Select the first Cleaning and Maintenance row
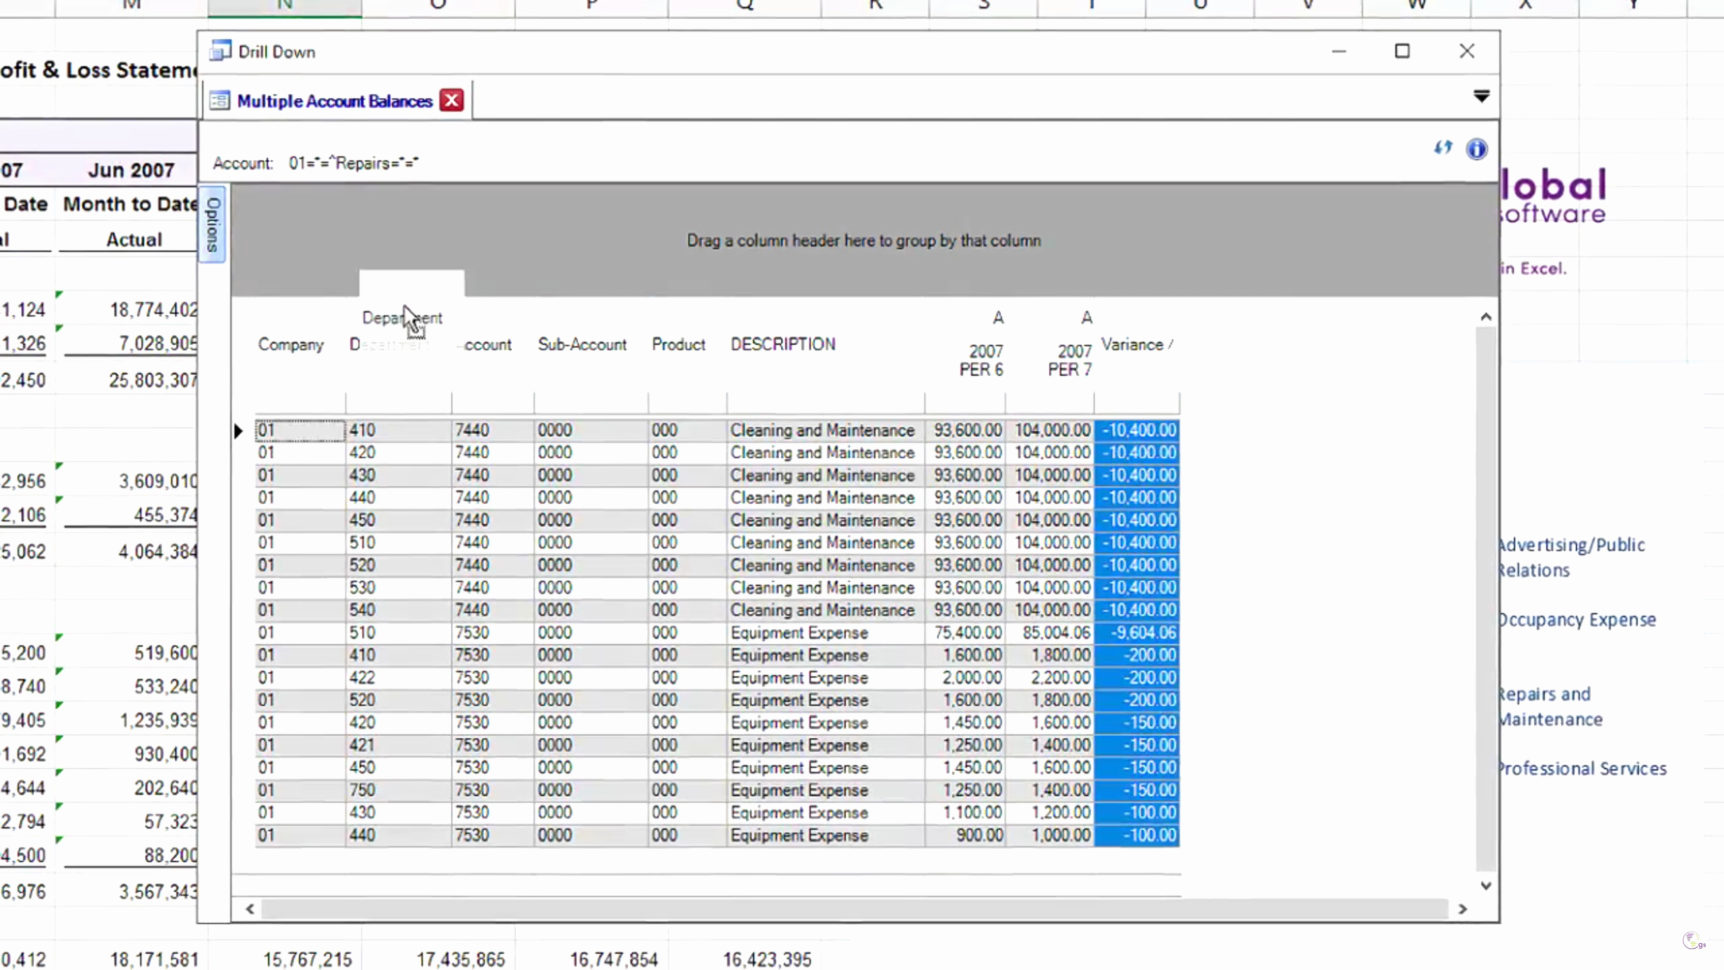Viewport: 1724px width, 970px height. pyautogui.click(x=822, y=430)
